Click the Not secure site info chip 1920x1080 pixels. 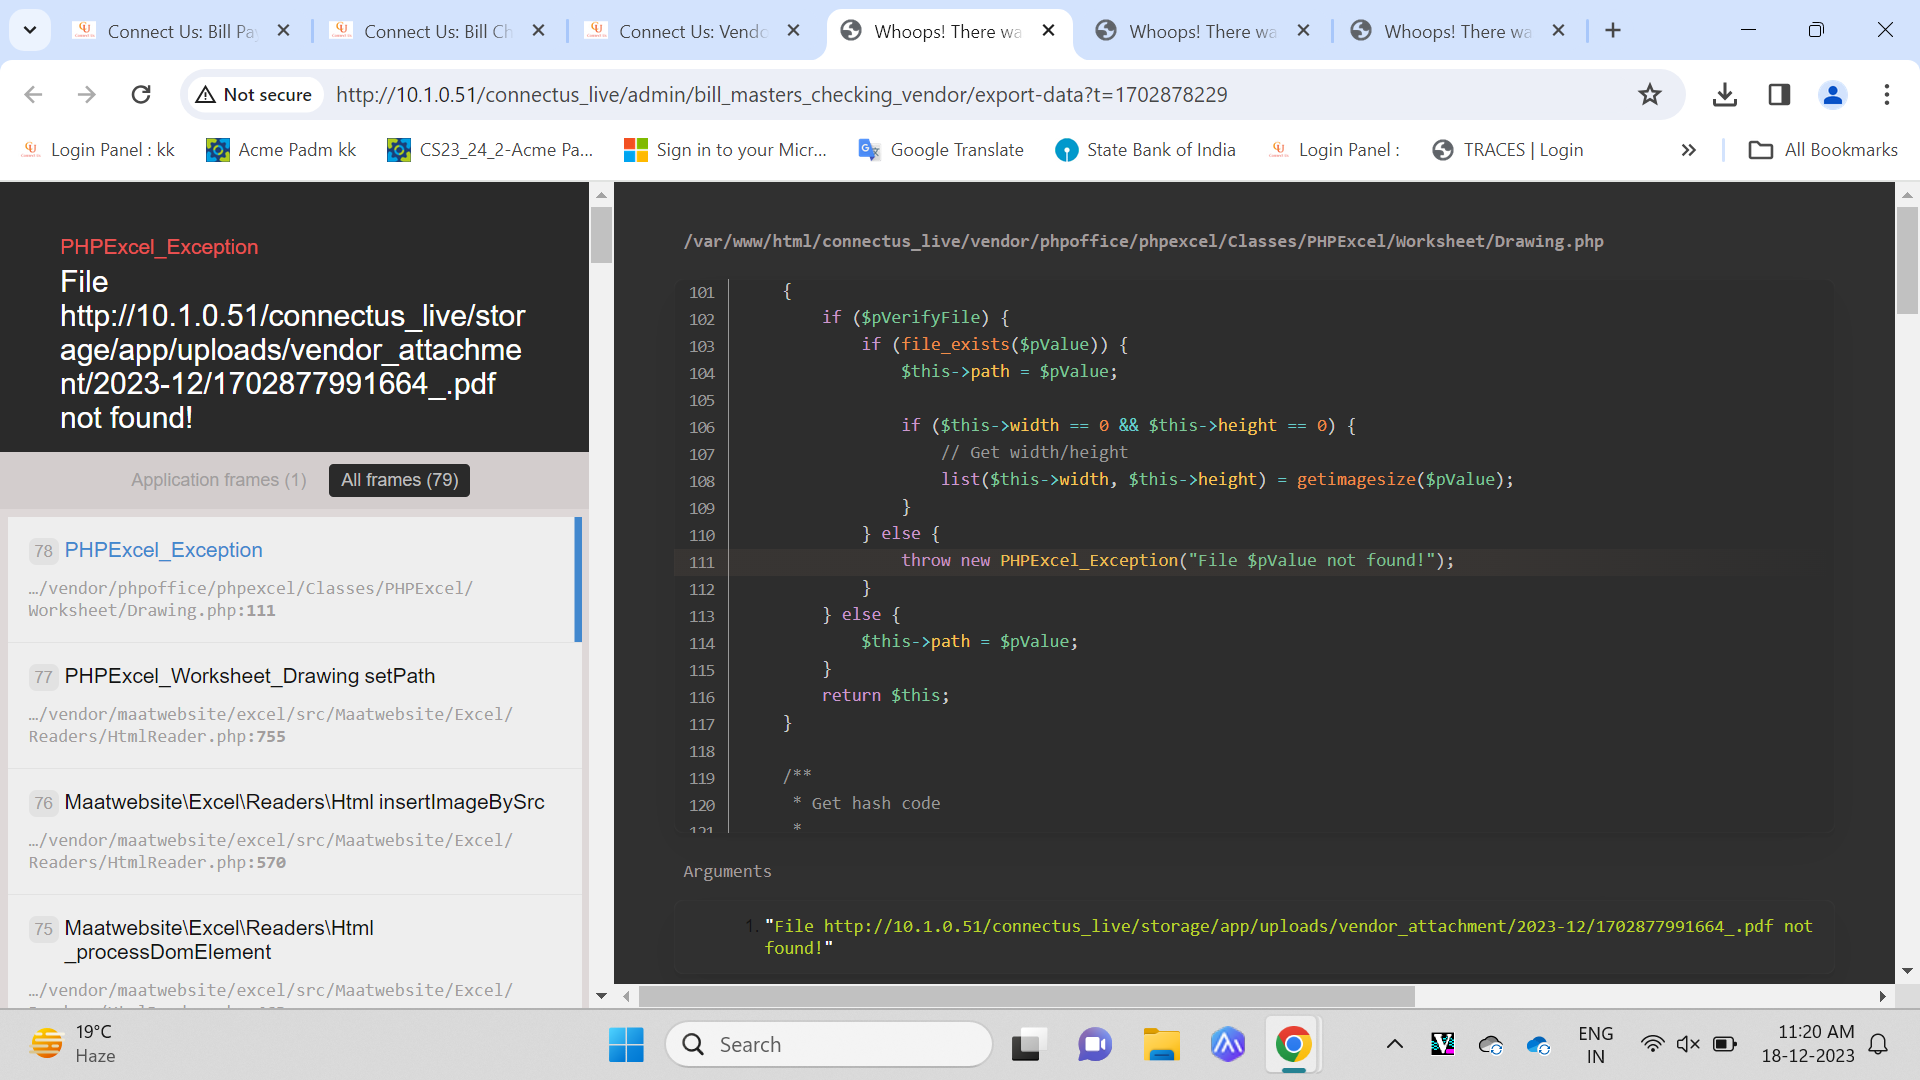pyautogui.click(x=255, y=94)
